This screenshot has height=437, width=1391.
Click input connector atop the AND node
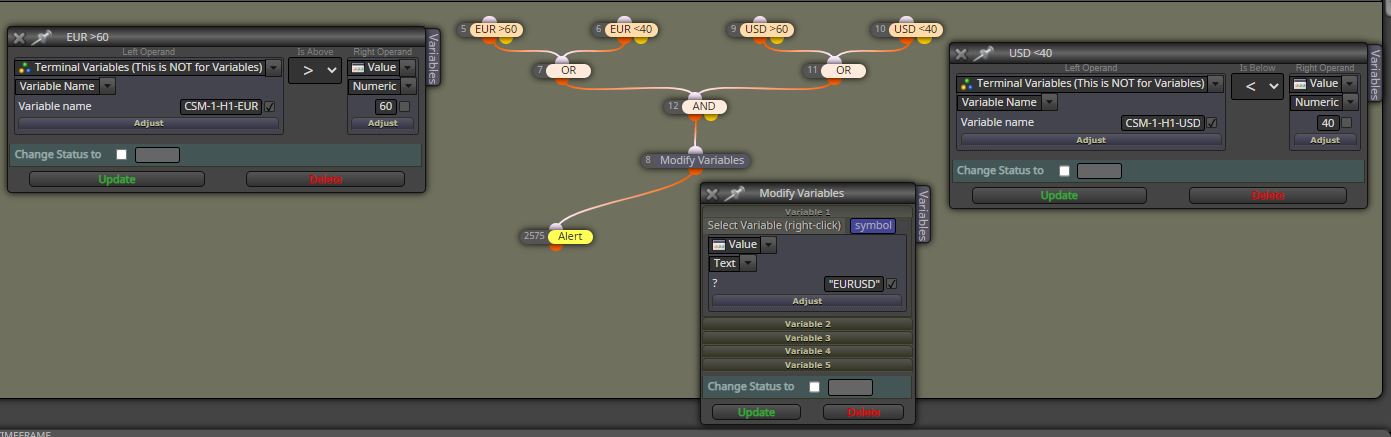click(x=697, y=95)
